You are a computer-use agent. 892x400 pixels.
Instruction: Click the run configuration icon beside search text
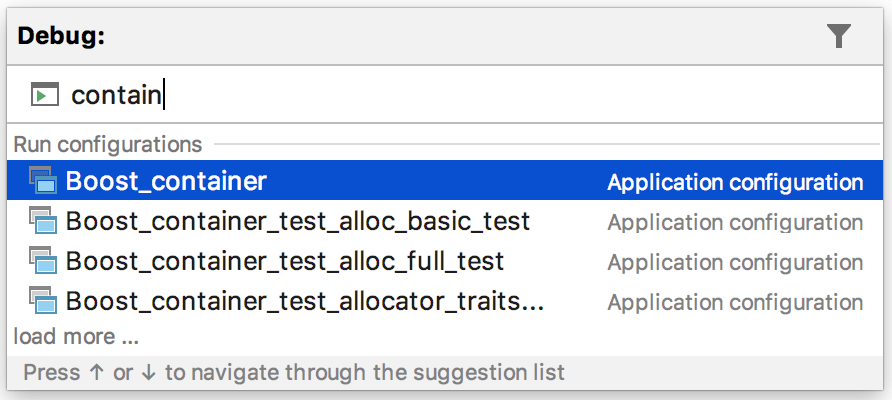pyautogui.click(x=45, y=95)
